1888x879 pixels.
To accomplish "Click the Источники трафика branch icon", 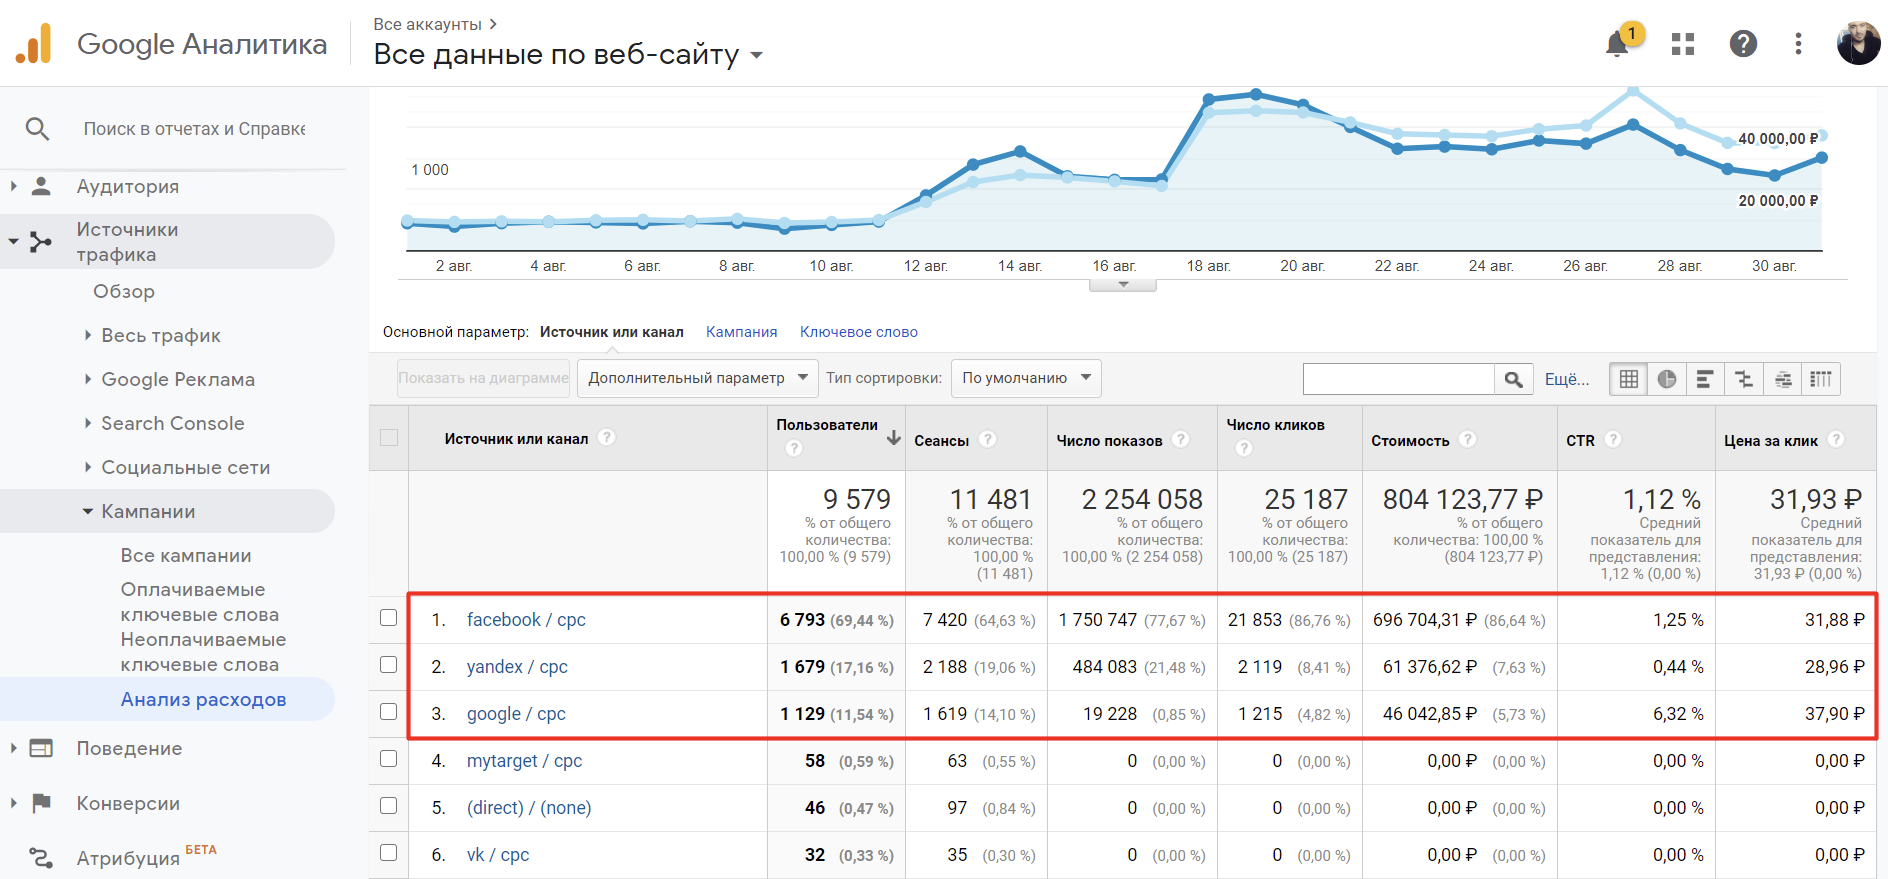I will click(41, 241).
